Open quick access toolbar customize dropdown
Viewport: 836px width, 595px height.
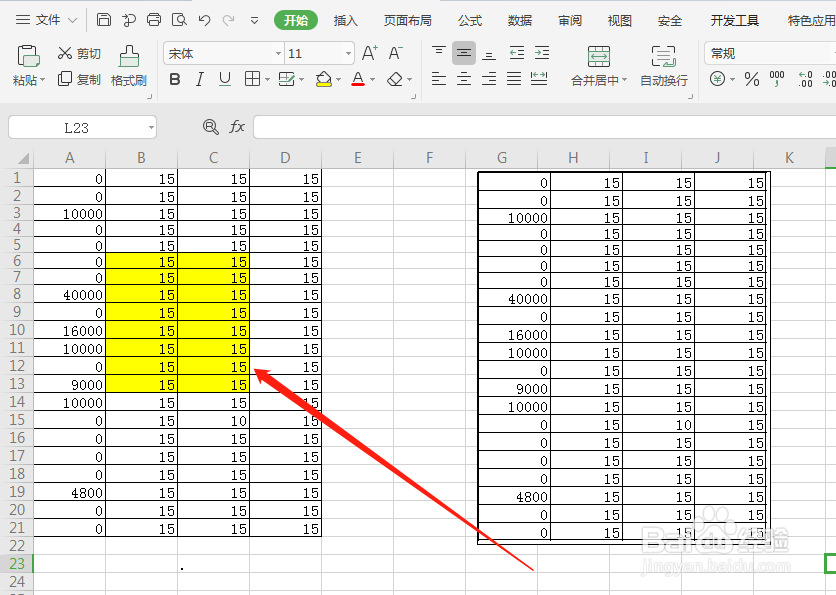[x=254, y=20]
